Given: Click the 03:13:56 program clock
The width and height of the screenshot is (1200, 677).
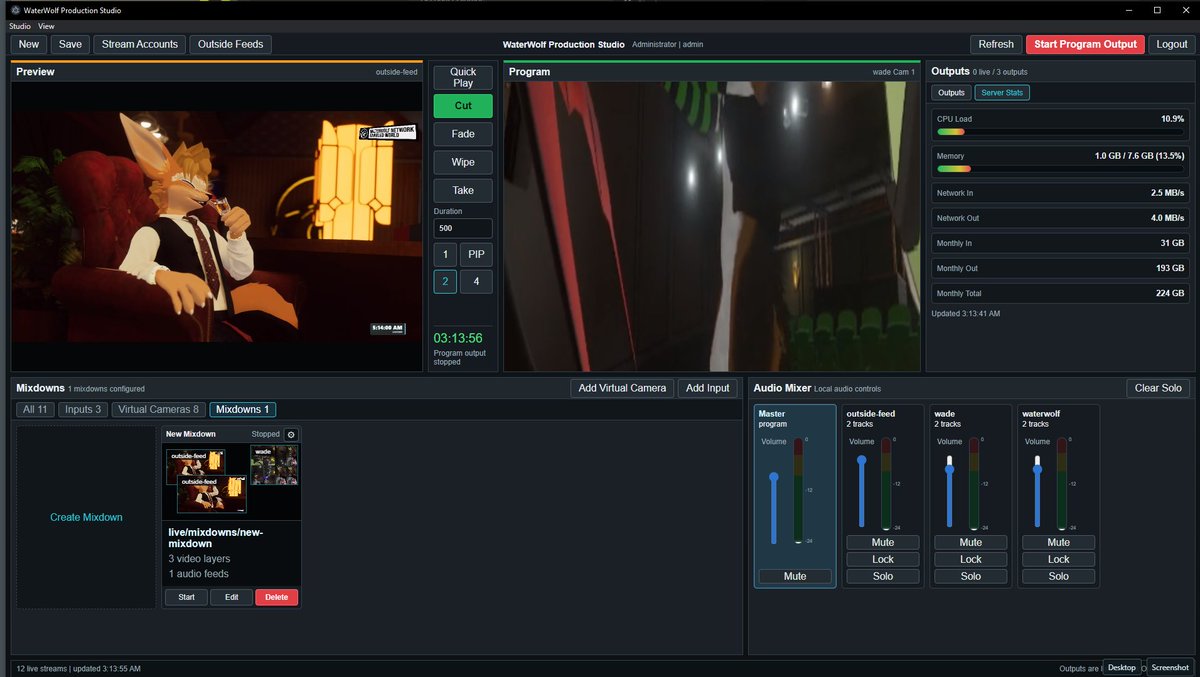Looking at the screenshot, I should click(458, 338).
